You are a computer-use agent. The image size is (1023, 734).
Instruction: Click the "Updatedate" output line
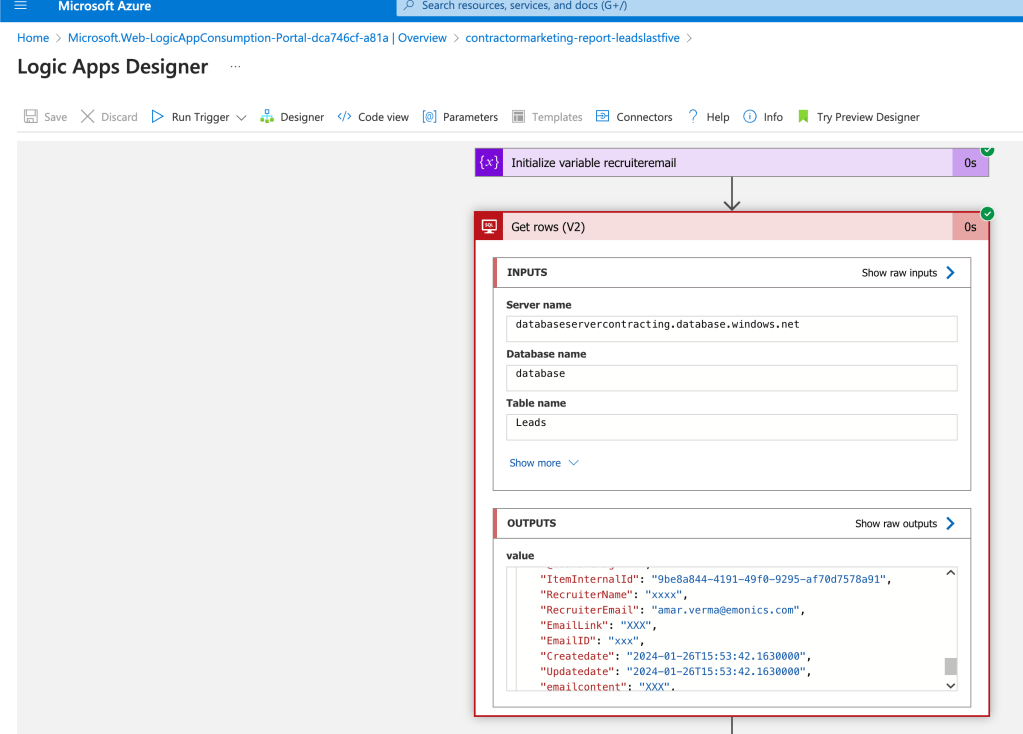pyautogui.click(x=676, y=671)
